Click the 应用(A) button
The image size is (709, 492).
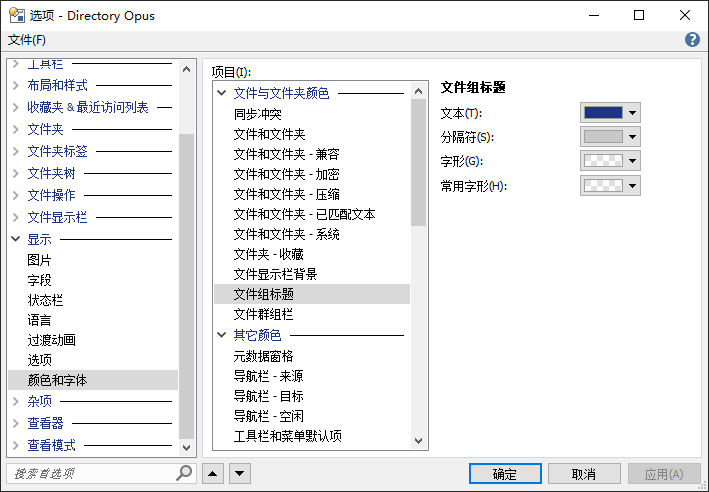coord(664,474)
